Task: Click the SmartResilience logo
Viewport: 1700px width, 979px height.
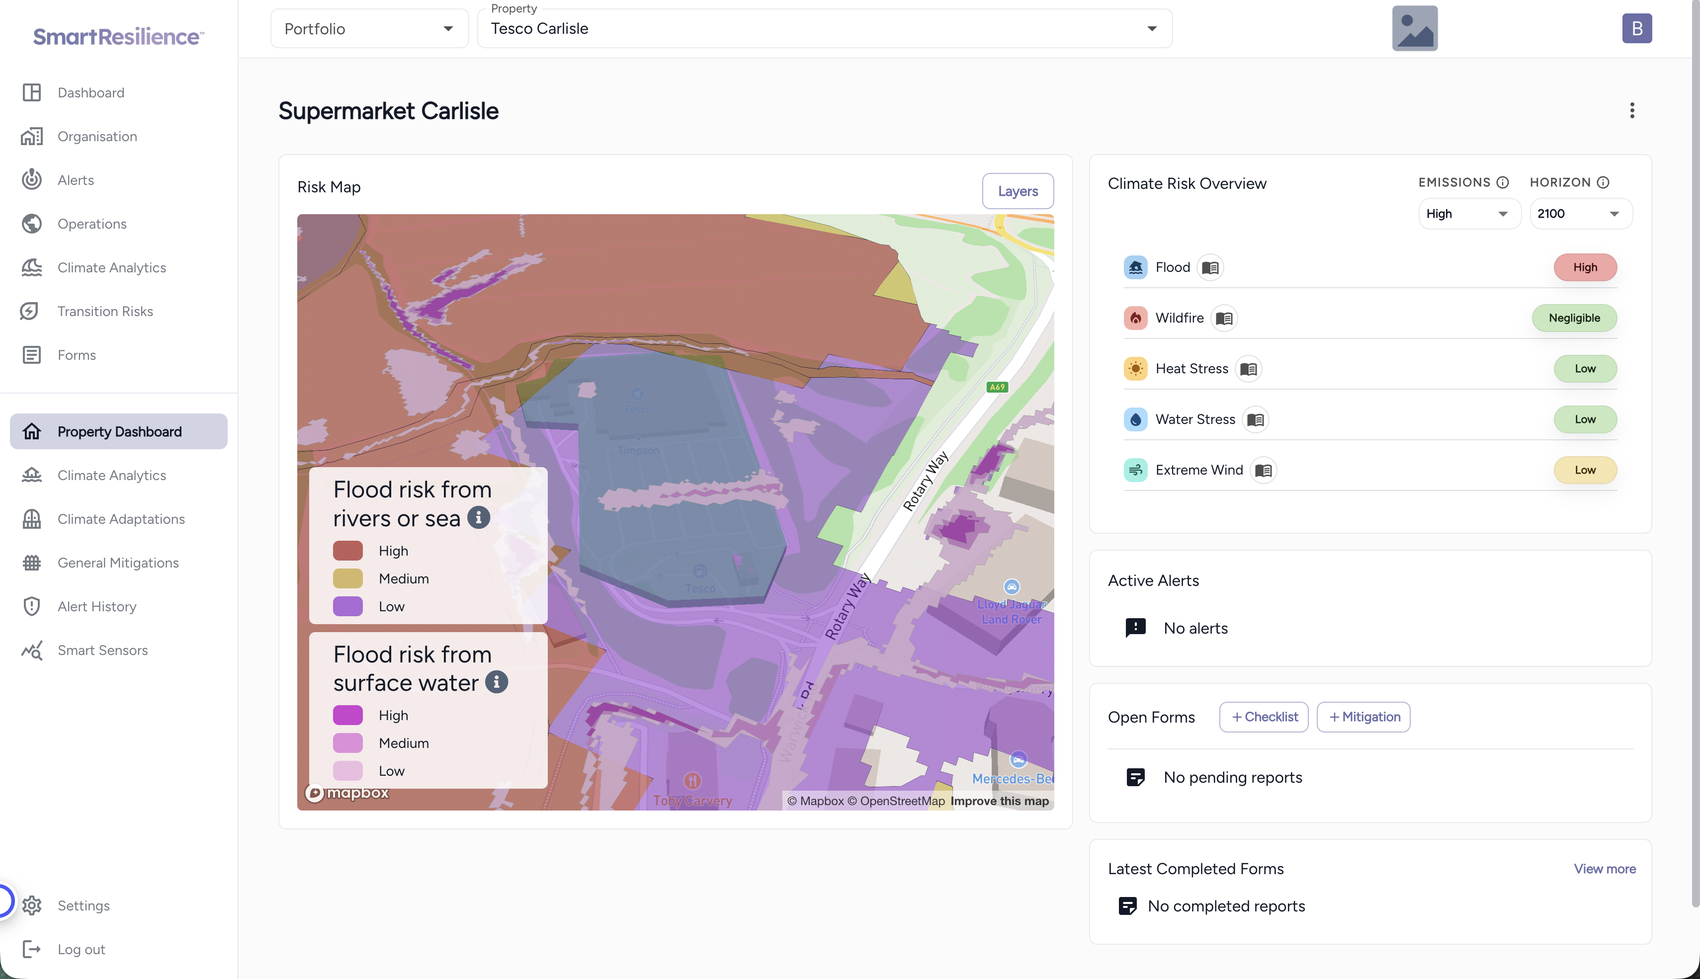Action: pyautogui.click(x=118, y=36)
